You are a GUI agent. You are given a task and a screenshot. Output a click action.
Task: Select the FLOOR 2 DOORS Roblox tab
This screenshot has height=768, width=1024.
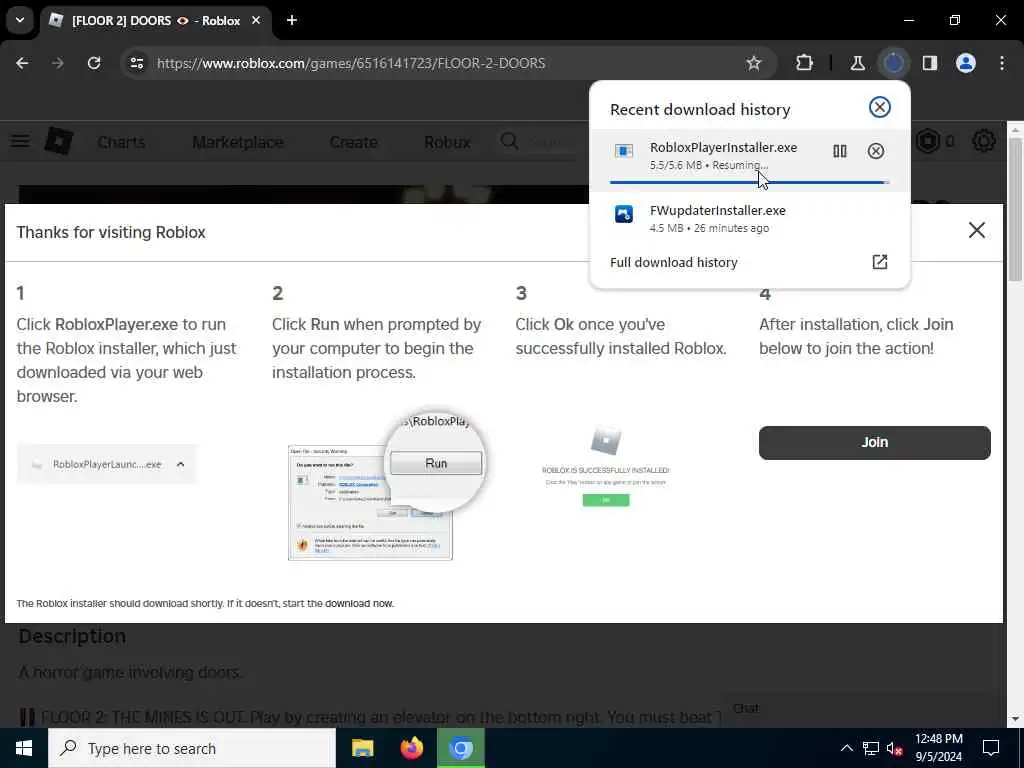[155, 21]
